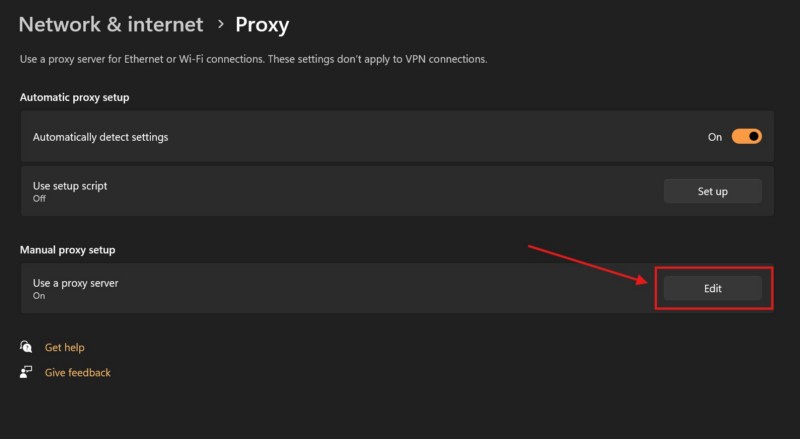Screen dimensions: 800x439
Task: Click the On status under Use a proxy server
Action: coord(39,296)
